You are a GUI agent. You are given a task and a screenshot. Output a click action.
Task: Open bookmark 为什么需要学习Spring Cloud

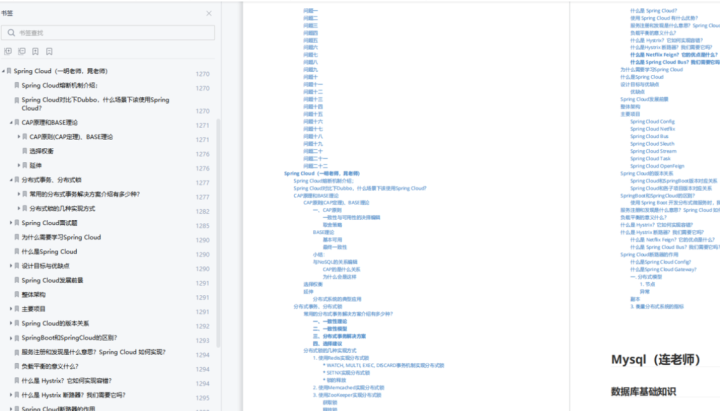[x=61, y=237]
